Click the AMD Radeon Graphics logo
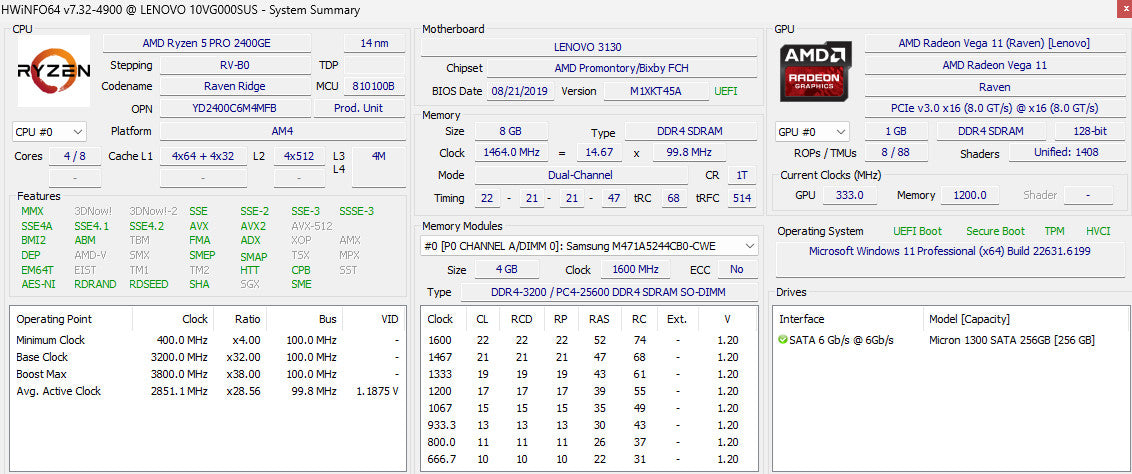This screenshot has width=1132, height=474. tap(816, 71)
